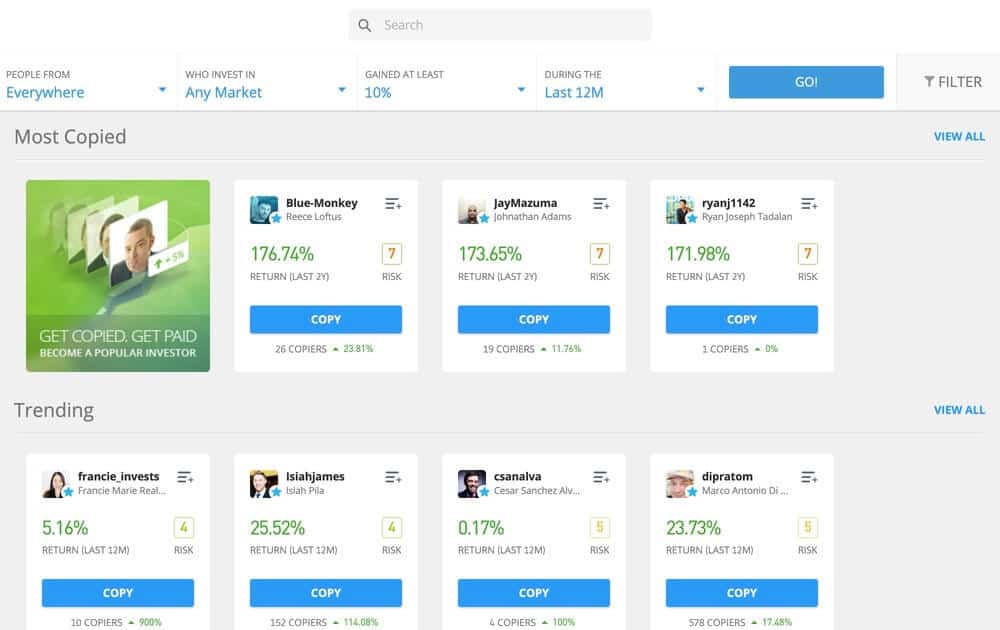Open csanalva profile avatar
This screenshot has width=1000, height=630.
pyautogui.click(x=472, y=484)
